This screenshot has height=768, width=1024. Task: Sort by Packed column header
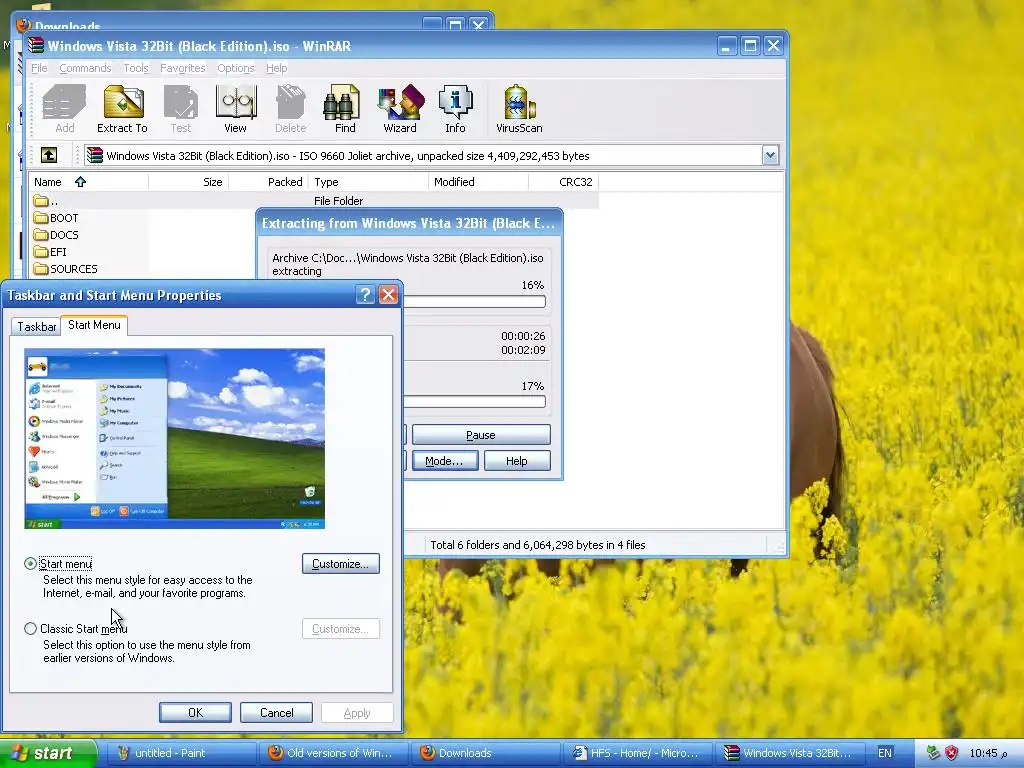pos(268,182)
